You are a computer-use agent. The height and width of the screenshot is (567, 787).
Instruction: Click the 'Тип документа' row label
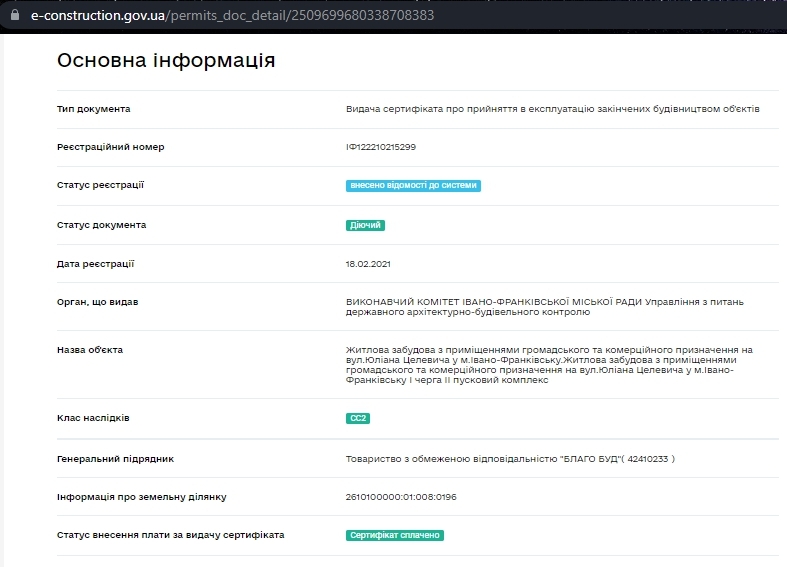pos(93,109)
